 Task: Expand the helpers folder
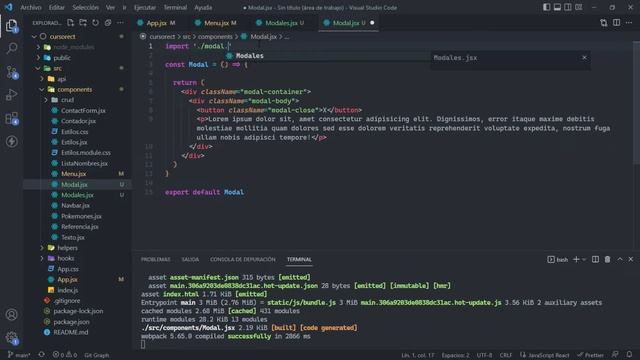tap(42, 248)
